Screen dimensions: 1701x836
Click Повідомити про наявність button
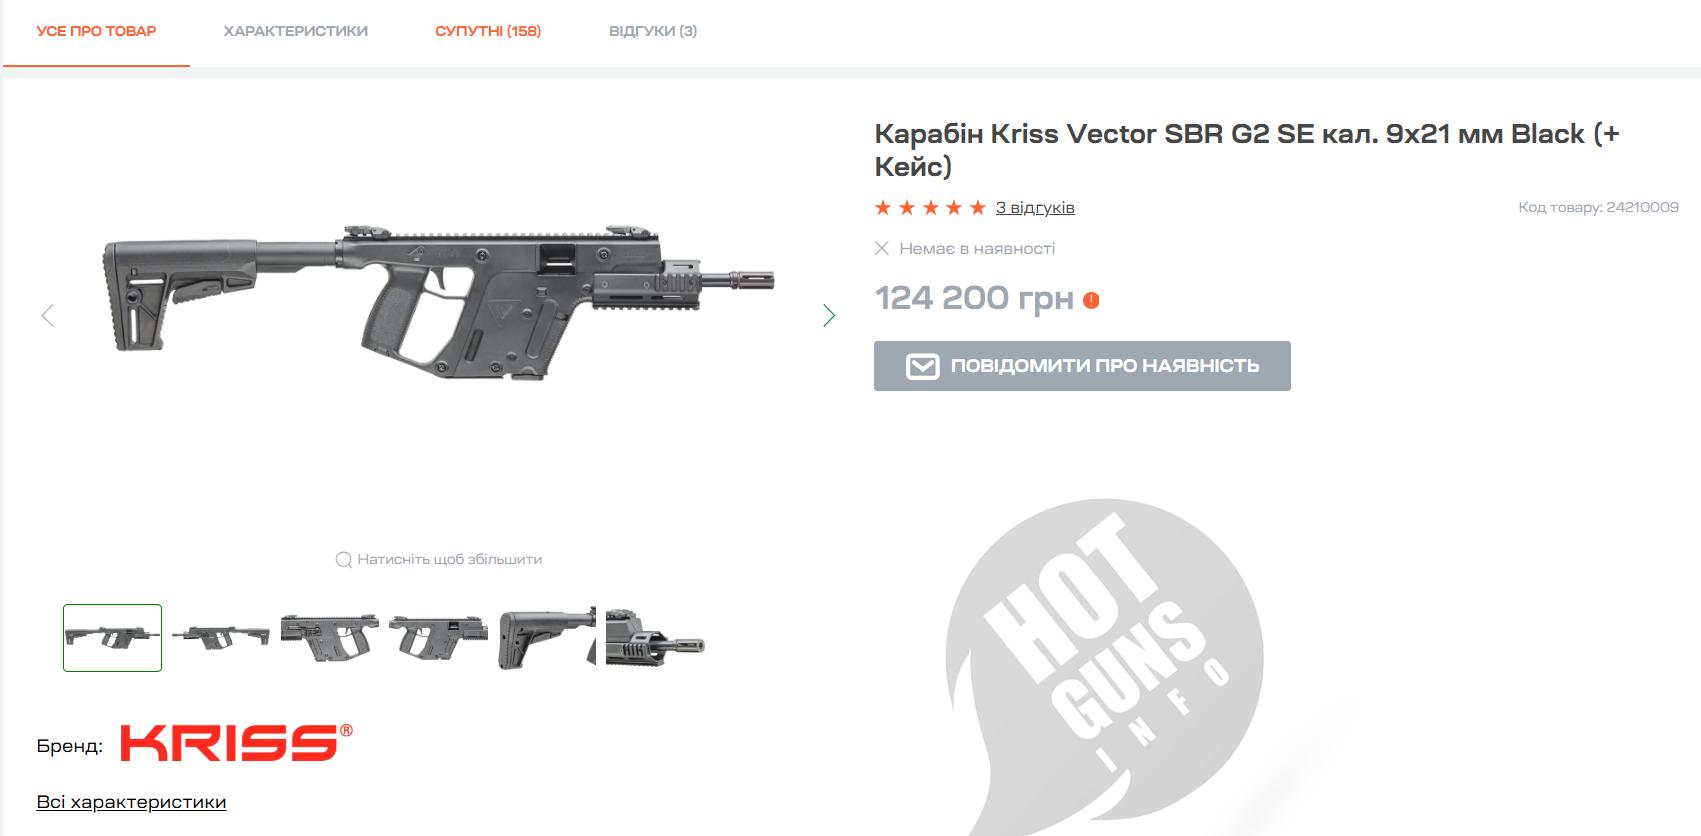coord(1082,366)
